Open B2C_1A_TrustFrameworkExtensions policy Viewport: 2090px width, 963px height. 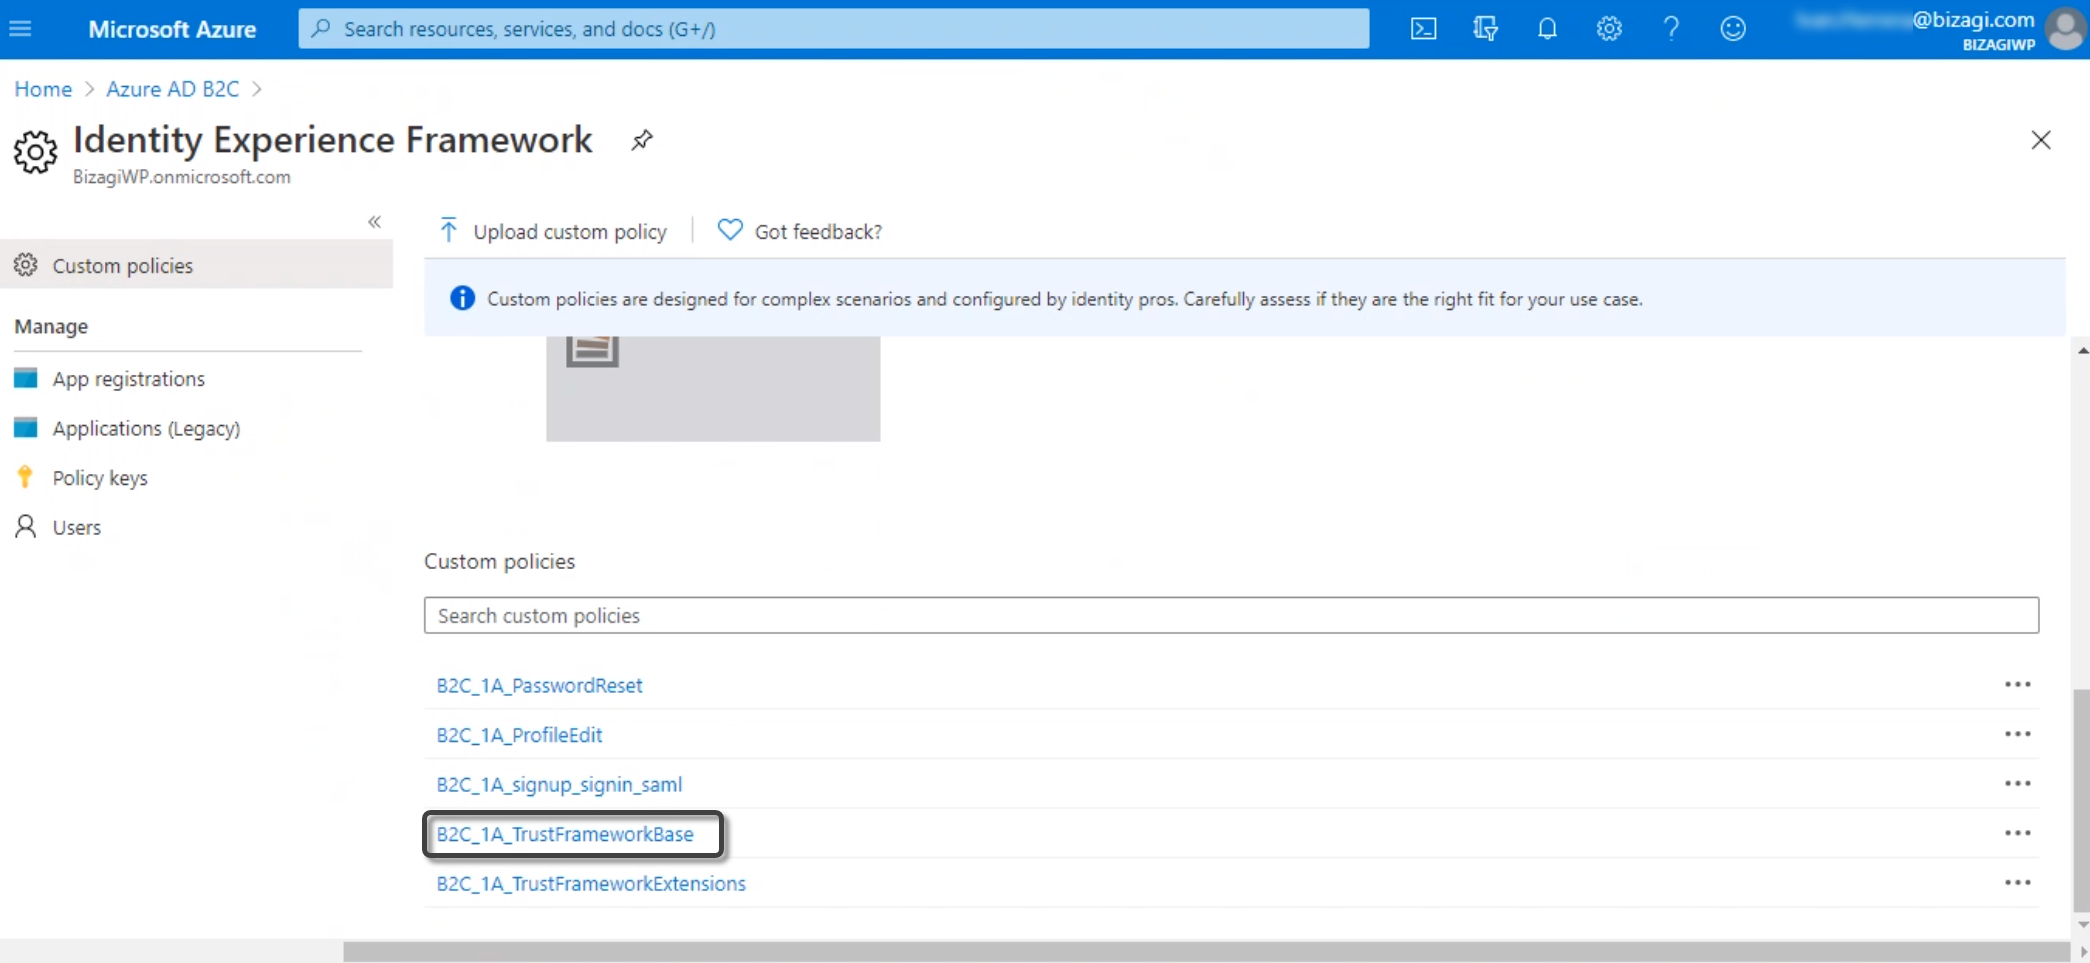point(591,883)
